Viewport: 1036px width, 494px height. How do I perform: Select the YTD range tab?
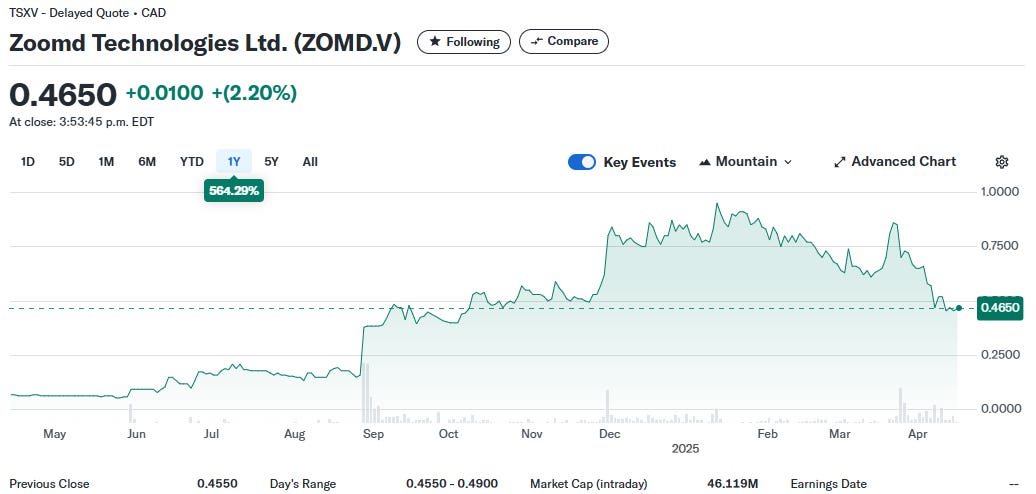[192, 162]
